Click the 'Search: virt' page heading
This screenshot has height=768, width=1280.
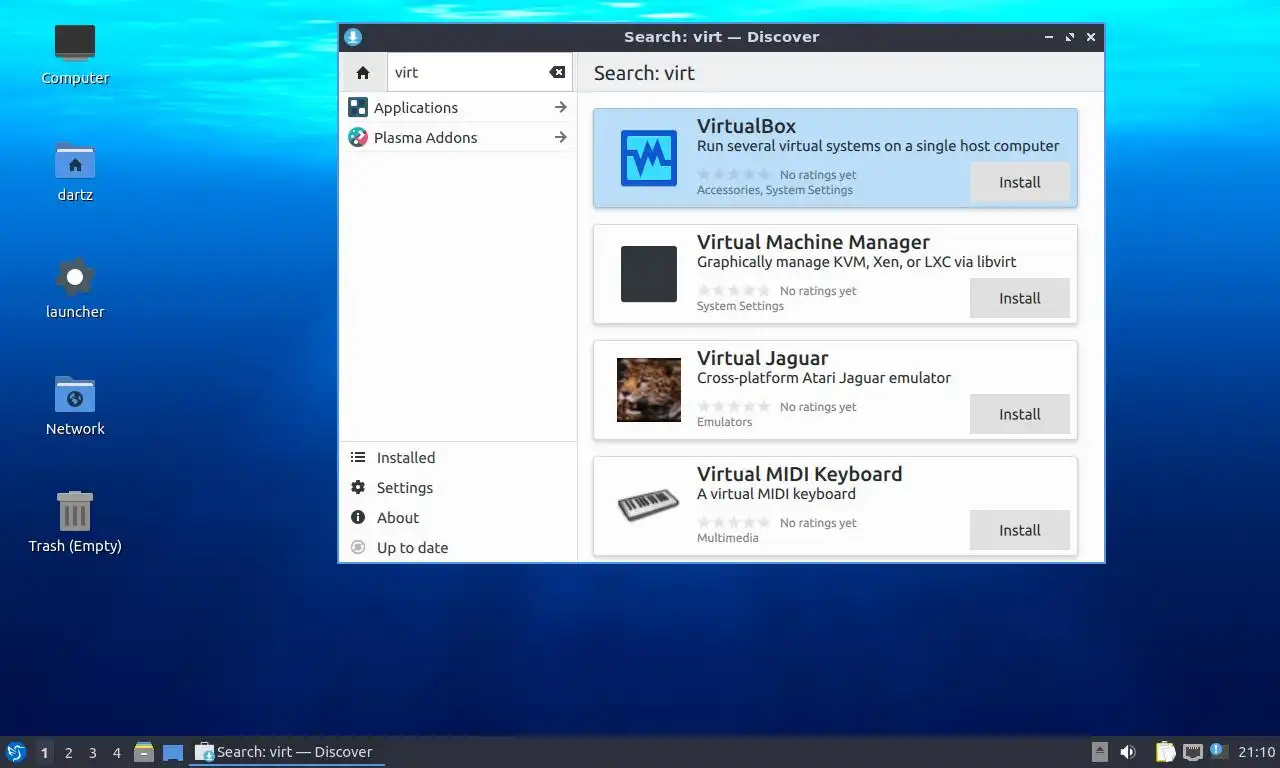click(x=644, y=73)
